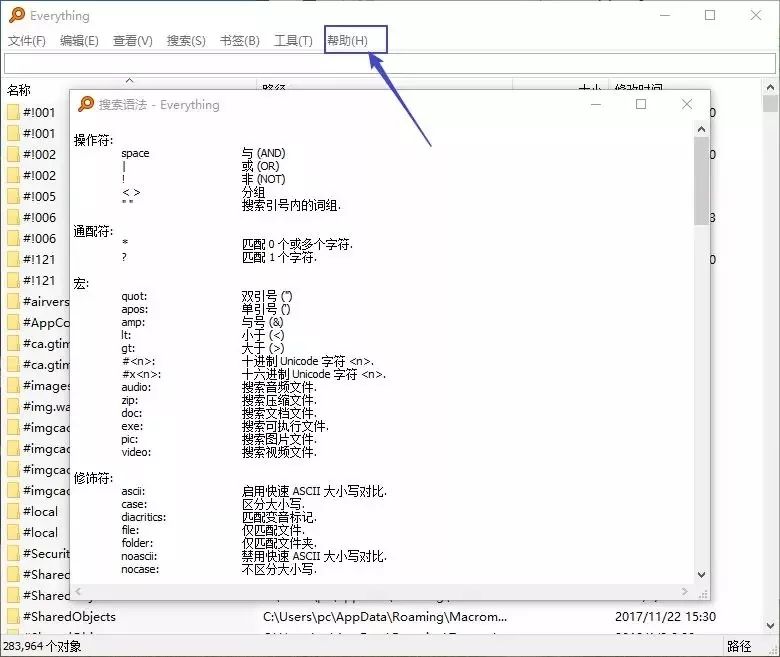Click the folder: modifier entry
This screenshot has width=780, height=657.
click(x=137, y=543)
